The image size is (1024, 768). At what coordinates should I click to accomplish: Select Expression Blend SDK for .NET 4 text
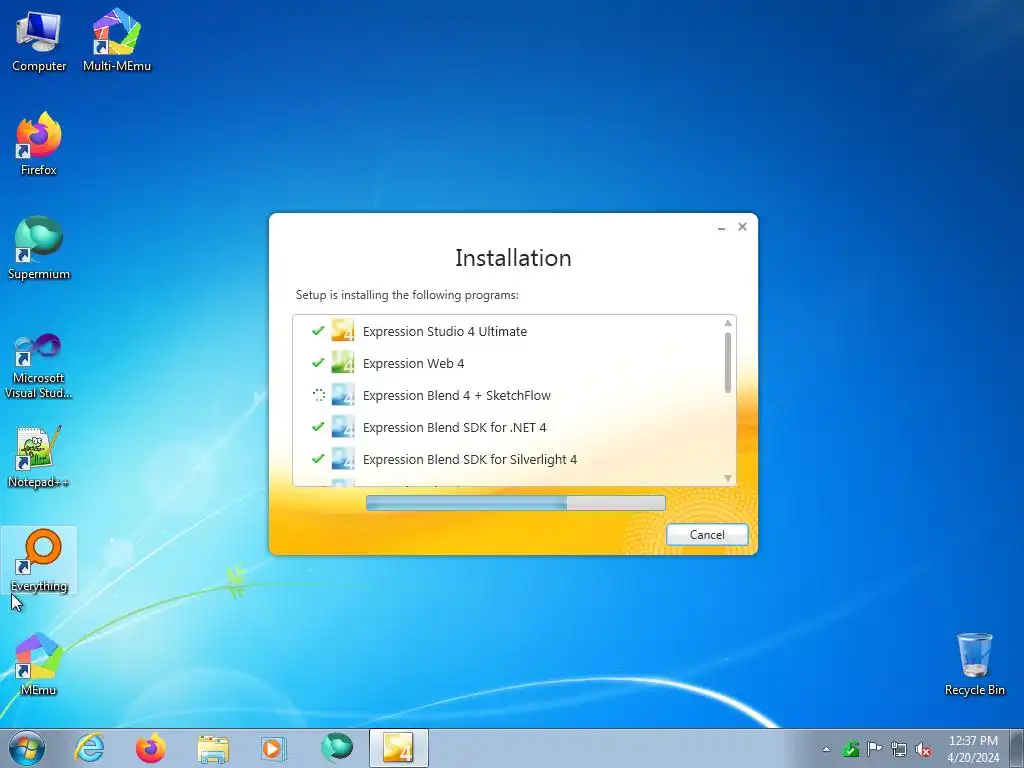(455, 427)
